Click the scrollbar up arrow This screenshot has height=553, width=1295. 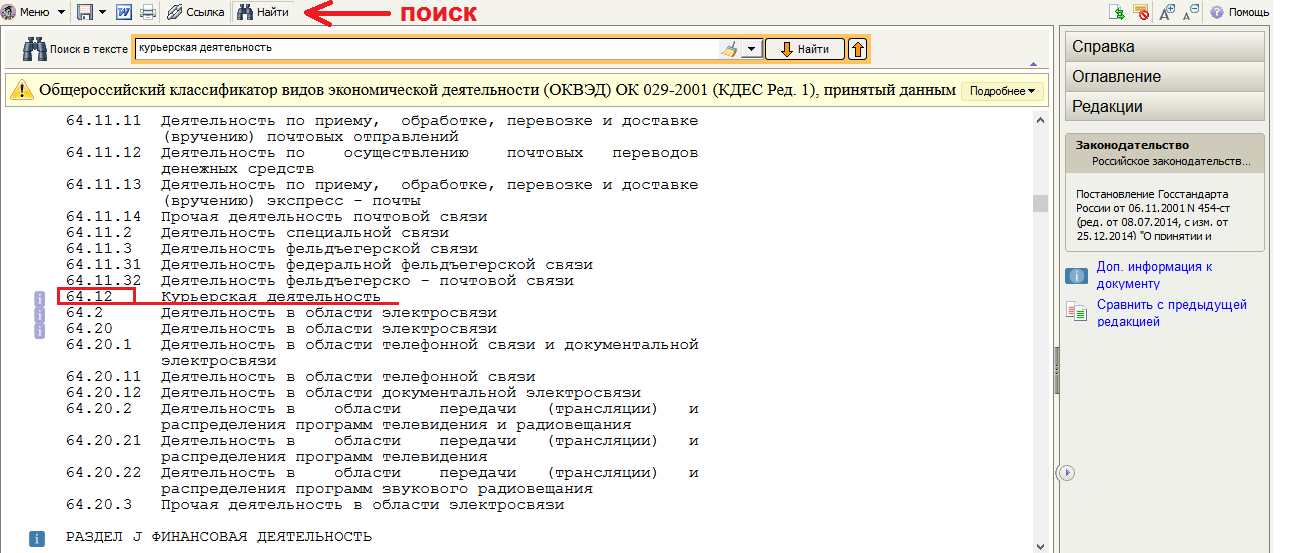1040,118
